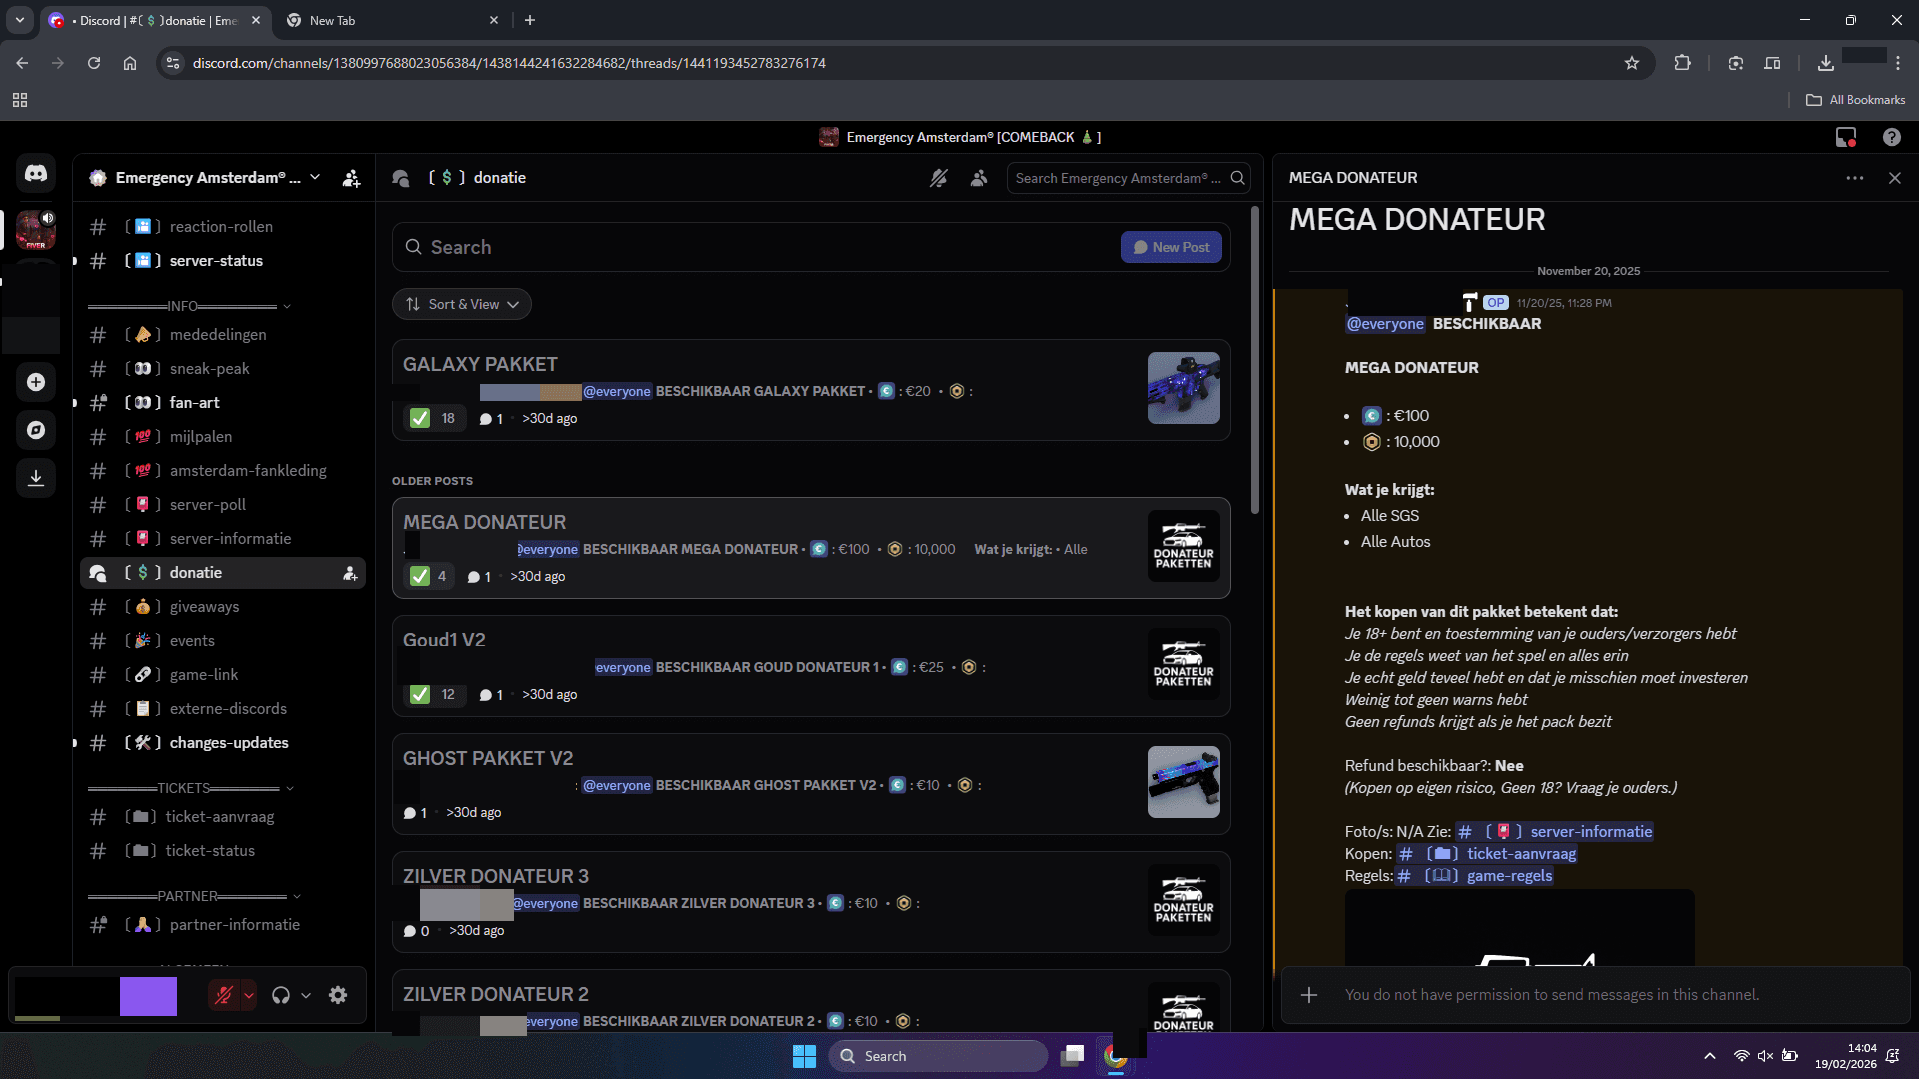This screenshot has height=1079, width=1919.
Task: Open headphone output options arrow
Action: (306, 995)
